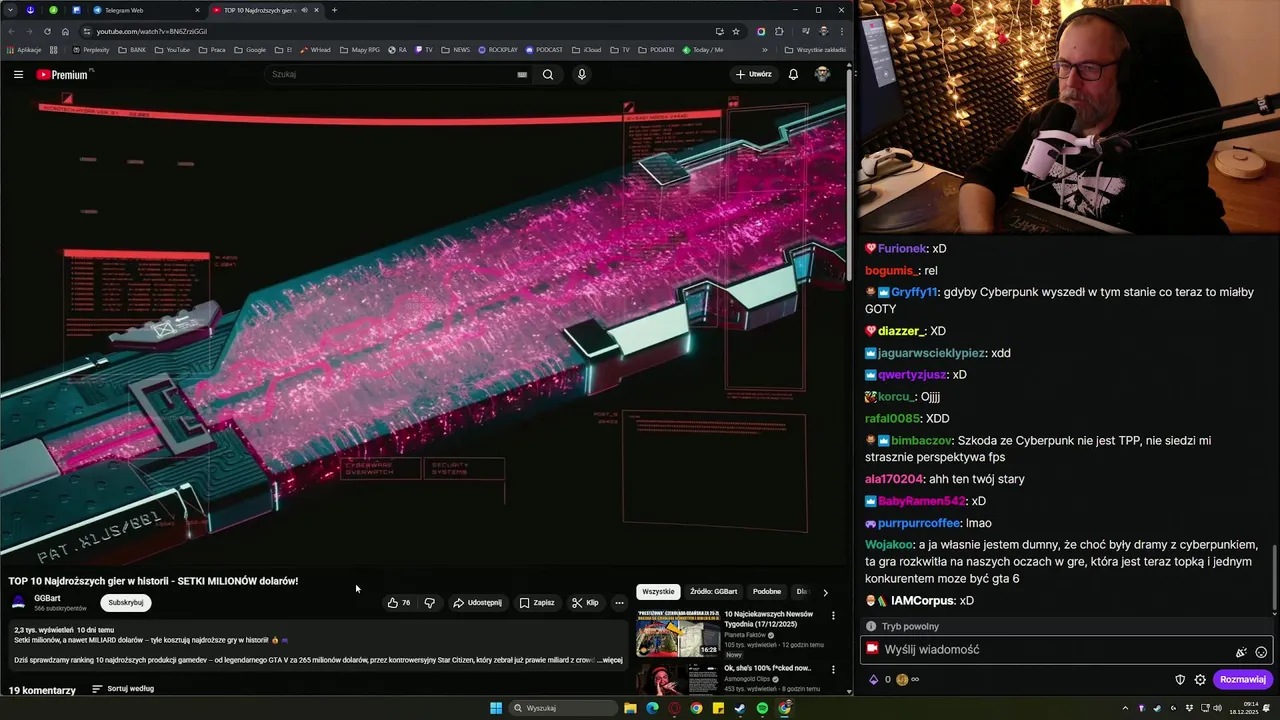Open the BANK bookmarks folder
The height and width of the screenshot is (720, 1280).
pos(132,49)
